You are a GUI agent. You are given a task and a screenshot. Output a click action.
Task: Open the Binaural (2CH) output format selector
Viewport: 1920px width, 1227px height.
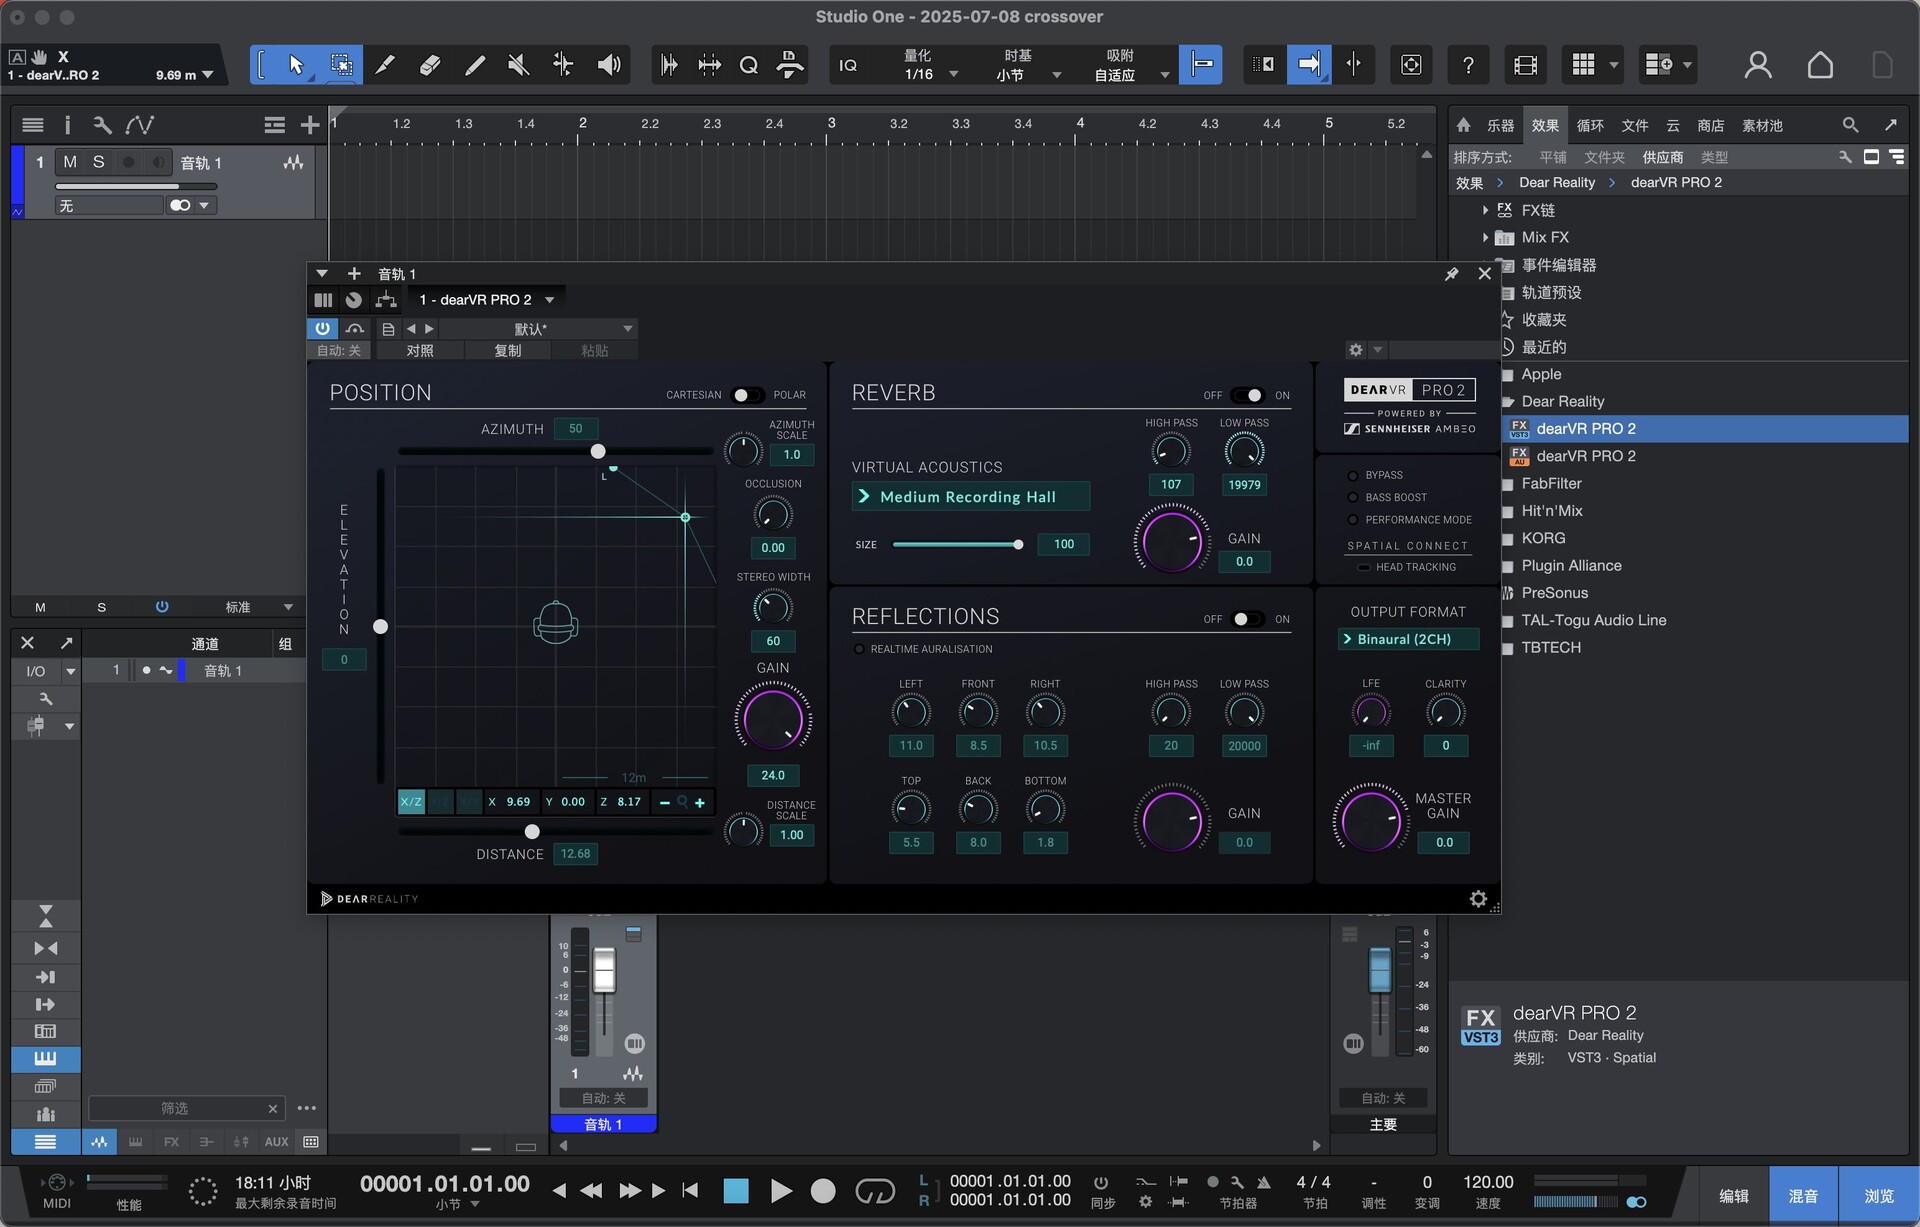(x=1408, y=639)
